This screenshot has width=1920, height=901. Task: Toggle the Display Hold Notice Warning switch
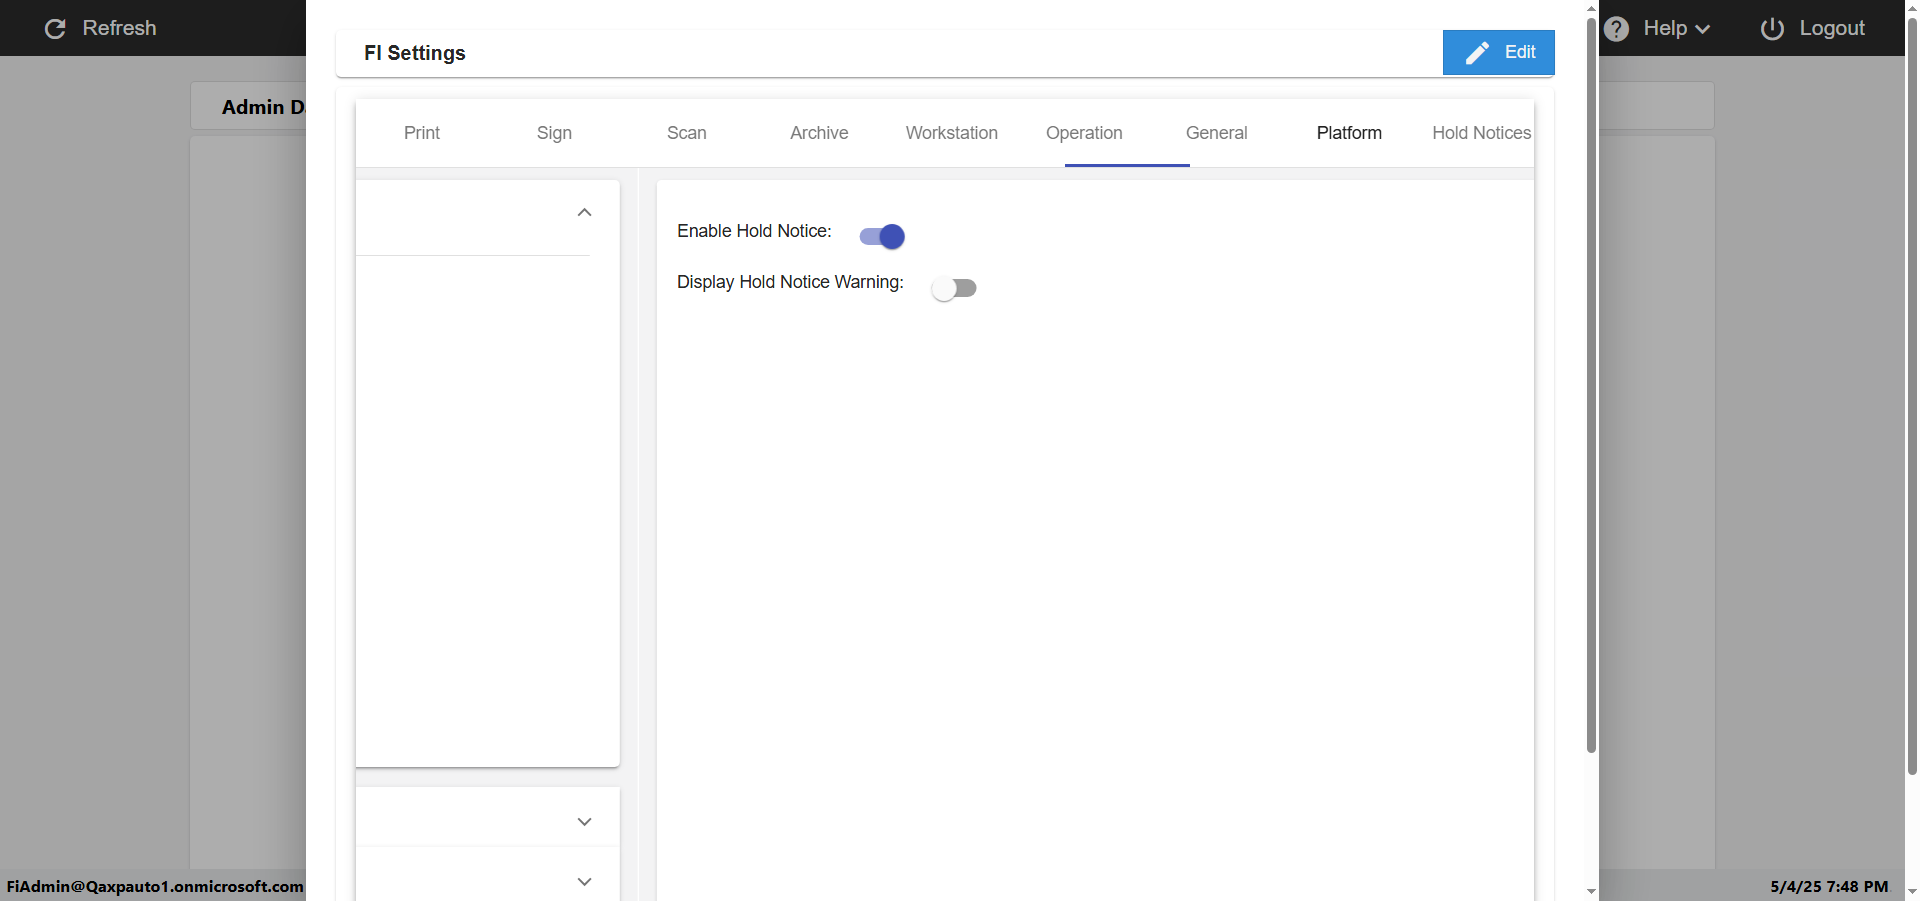[x=954, y=288]
